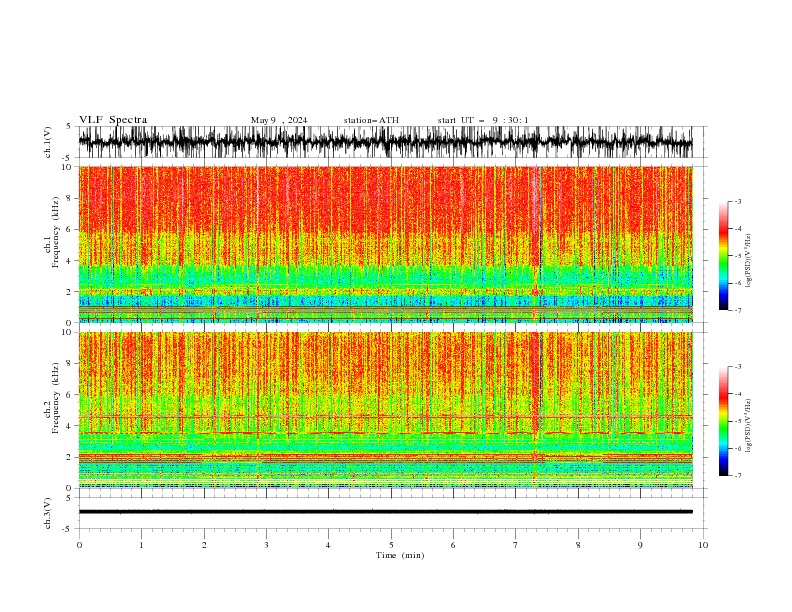Click the time axis tick label "5"
This screenshot has width=792, height=612.
tap(391, 545)
